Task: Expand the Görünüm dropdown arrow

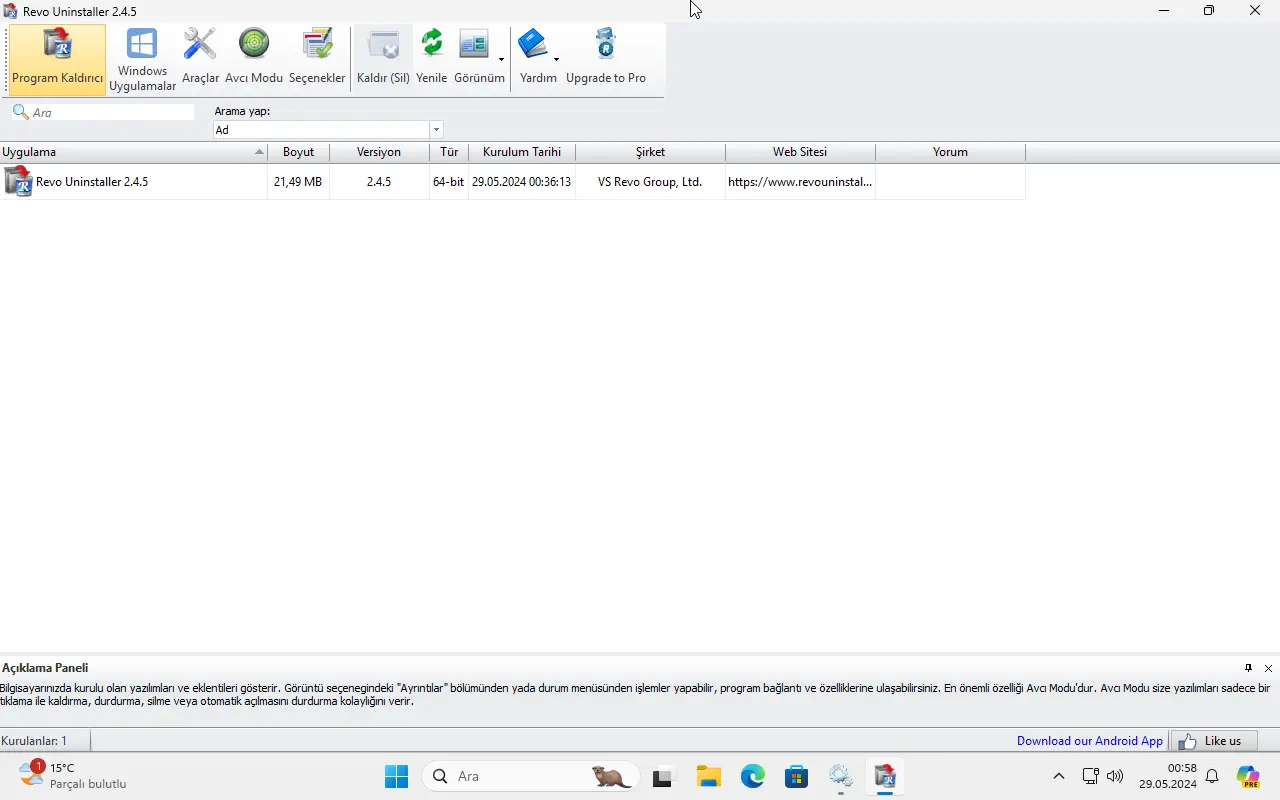Action: click(502, 59)
